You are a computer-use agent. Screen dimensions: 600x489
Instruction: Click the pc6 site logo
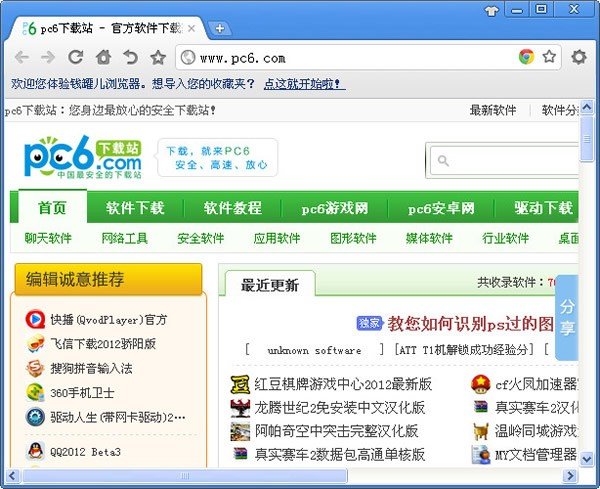(x=82, y=157)
